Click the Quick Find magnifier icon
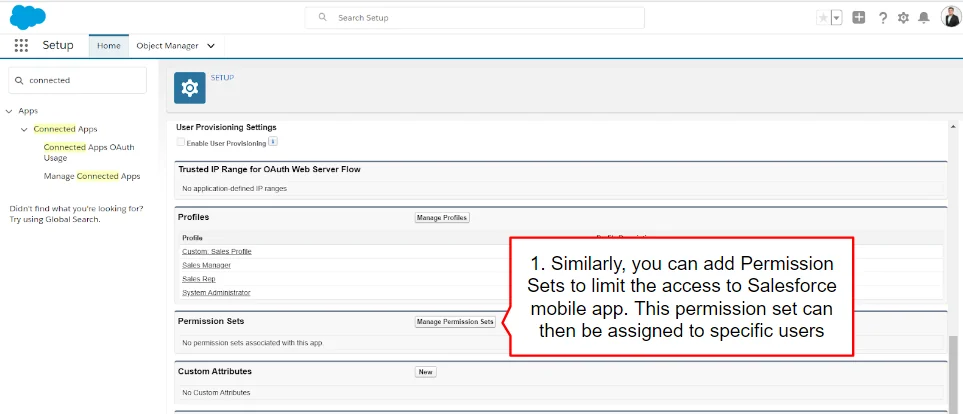 click(x=19, y=80)
